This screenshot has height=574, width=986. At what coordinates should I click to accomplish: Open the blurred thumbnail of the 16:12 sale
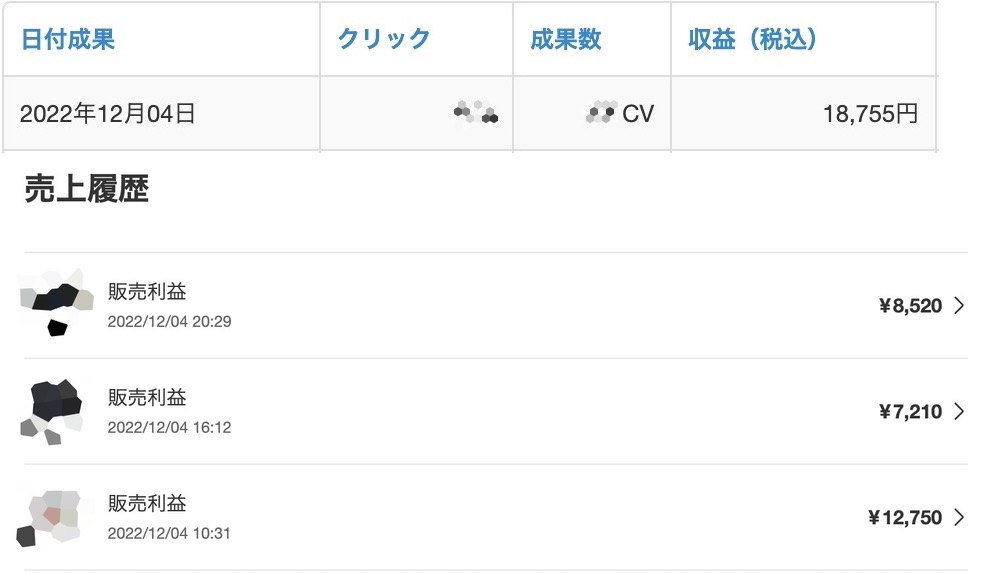click(x=53, y=411)
